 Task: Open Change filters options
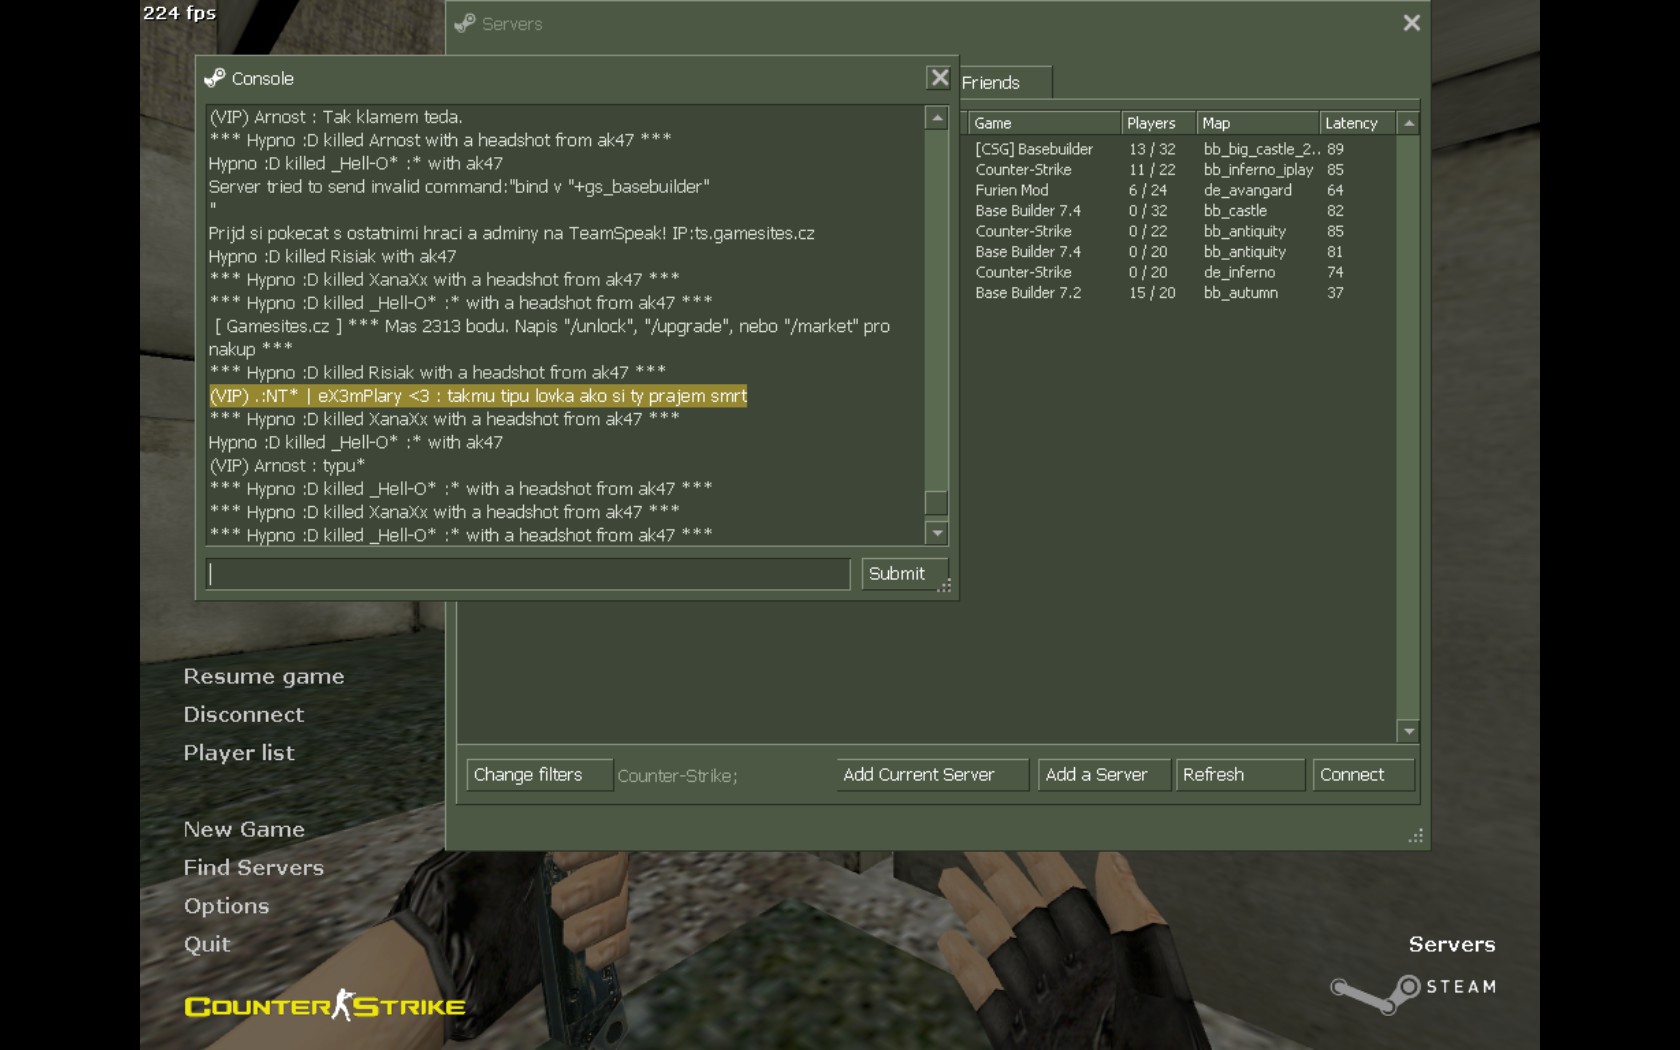point(539,775)
